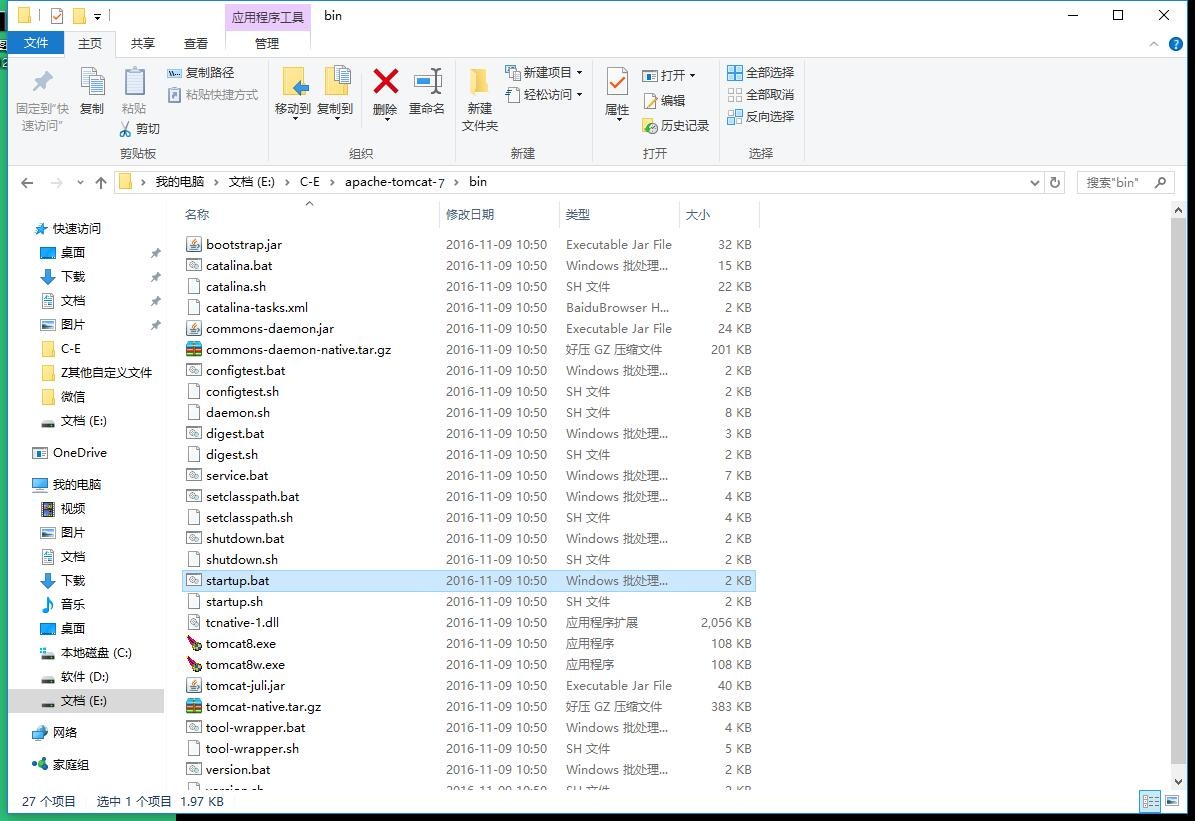Click the Cut scissors button

(139, 129)
